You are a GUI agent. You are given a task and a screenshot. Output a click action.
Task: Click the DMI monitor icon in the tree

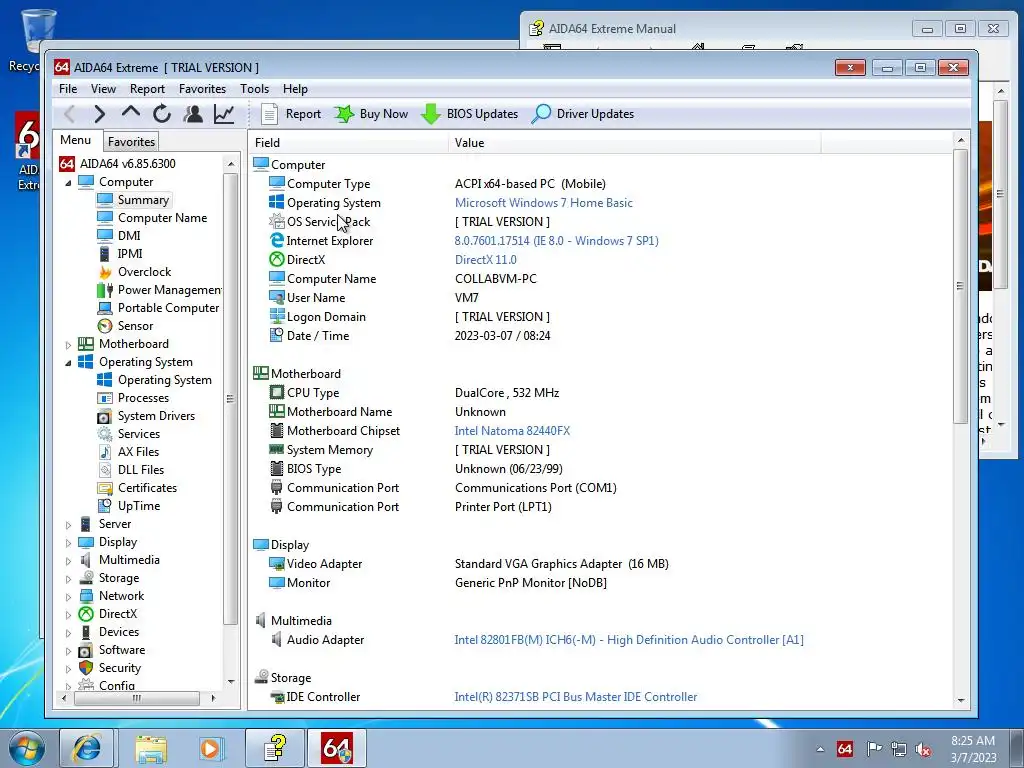click(x=104, y=236)
